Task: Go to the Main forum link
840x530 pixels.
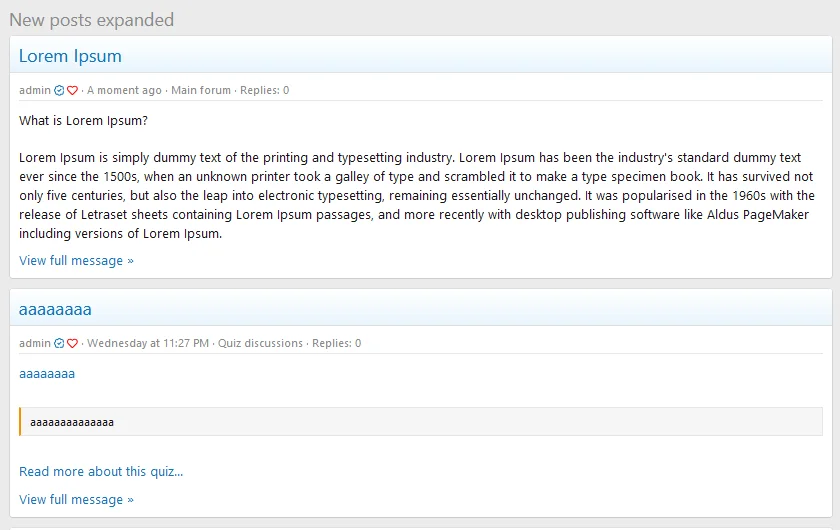Action: point(200,91)
